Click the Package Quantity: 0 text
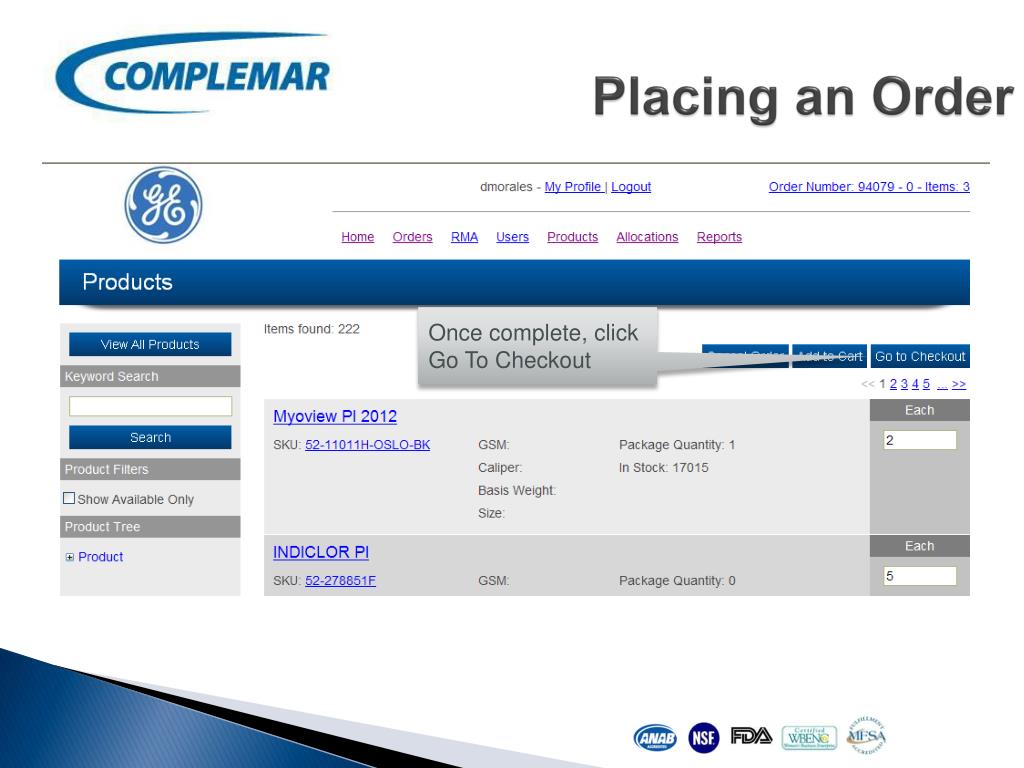Viewport: 1024px width, 768px height. (677, 581)
